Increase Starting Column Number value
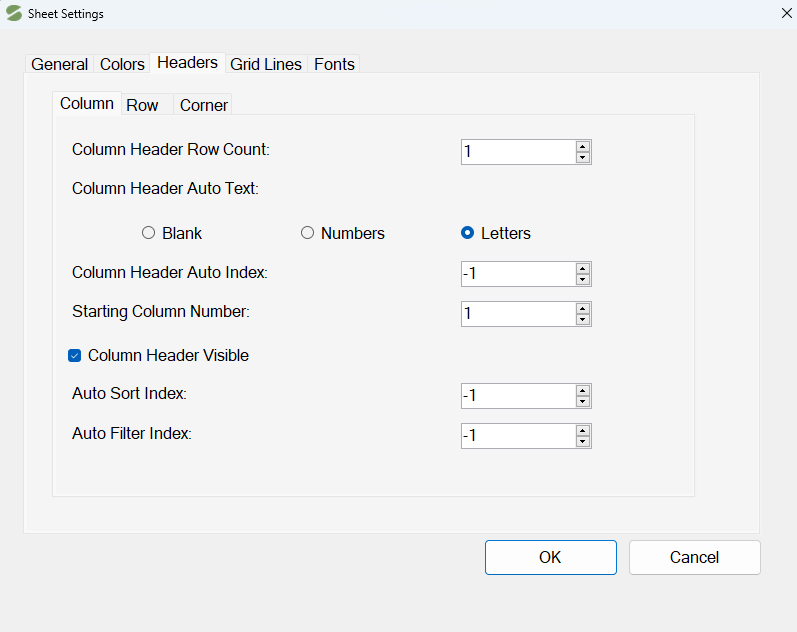This screenshot has height=632, width=797. (x=583, y=309)
